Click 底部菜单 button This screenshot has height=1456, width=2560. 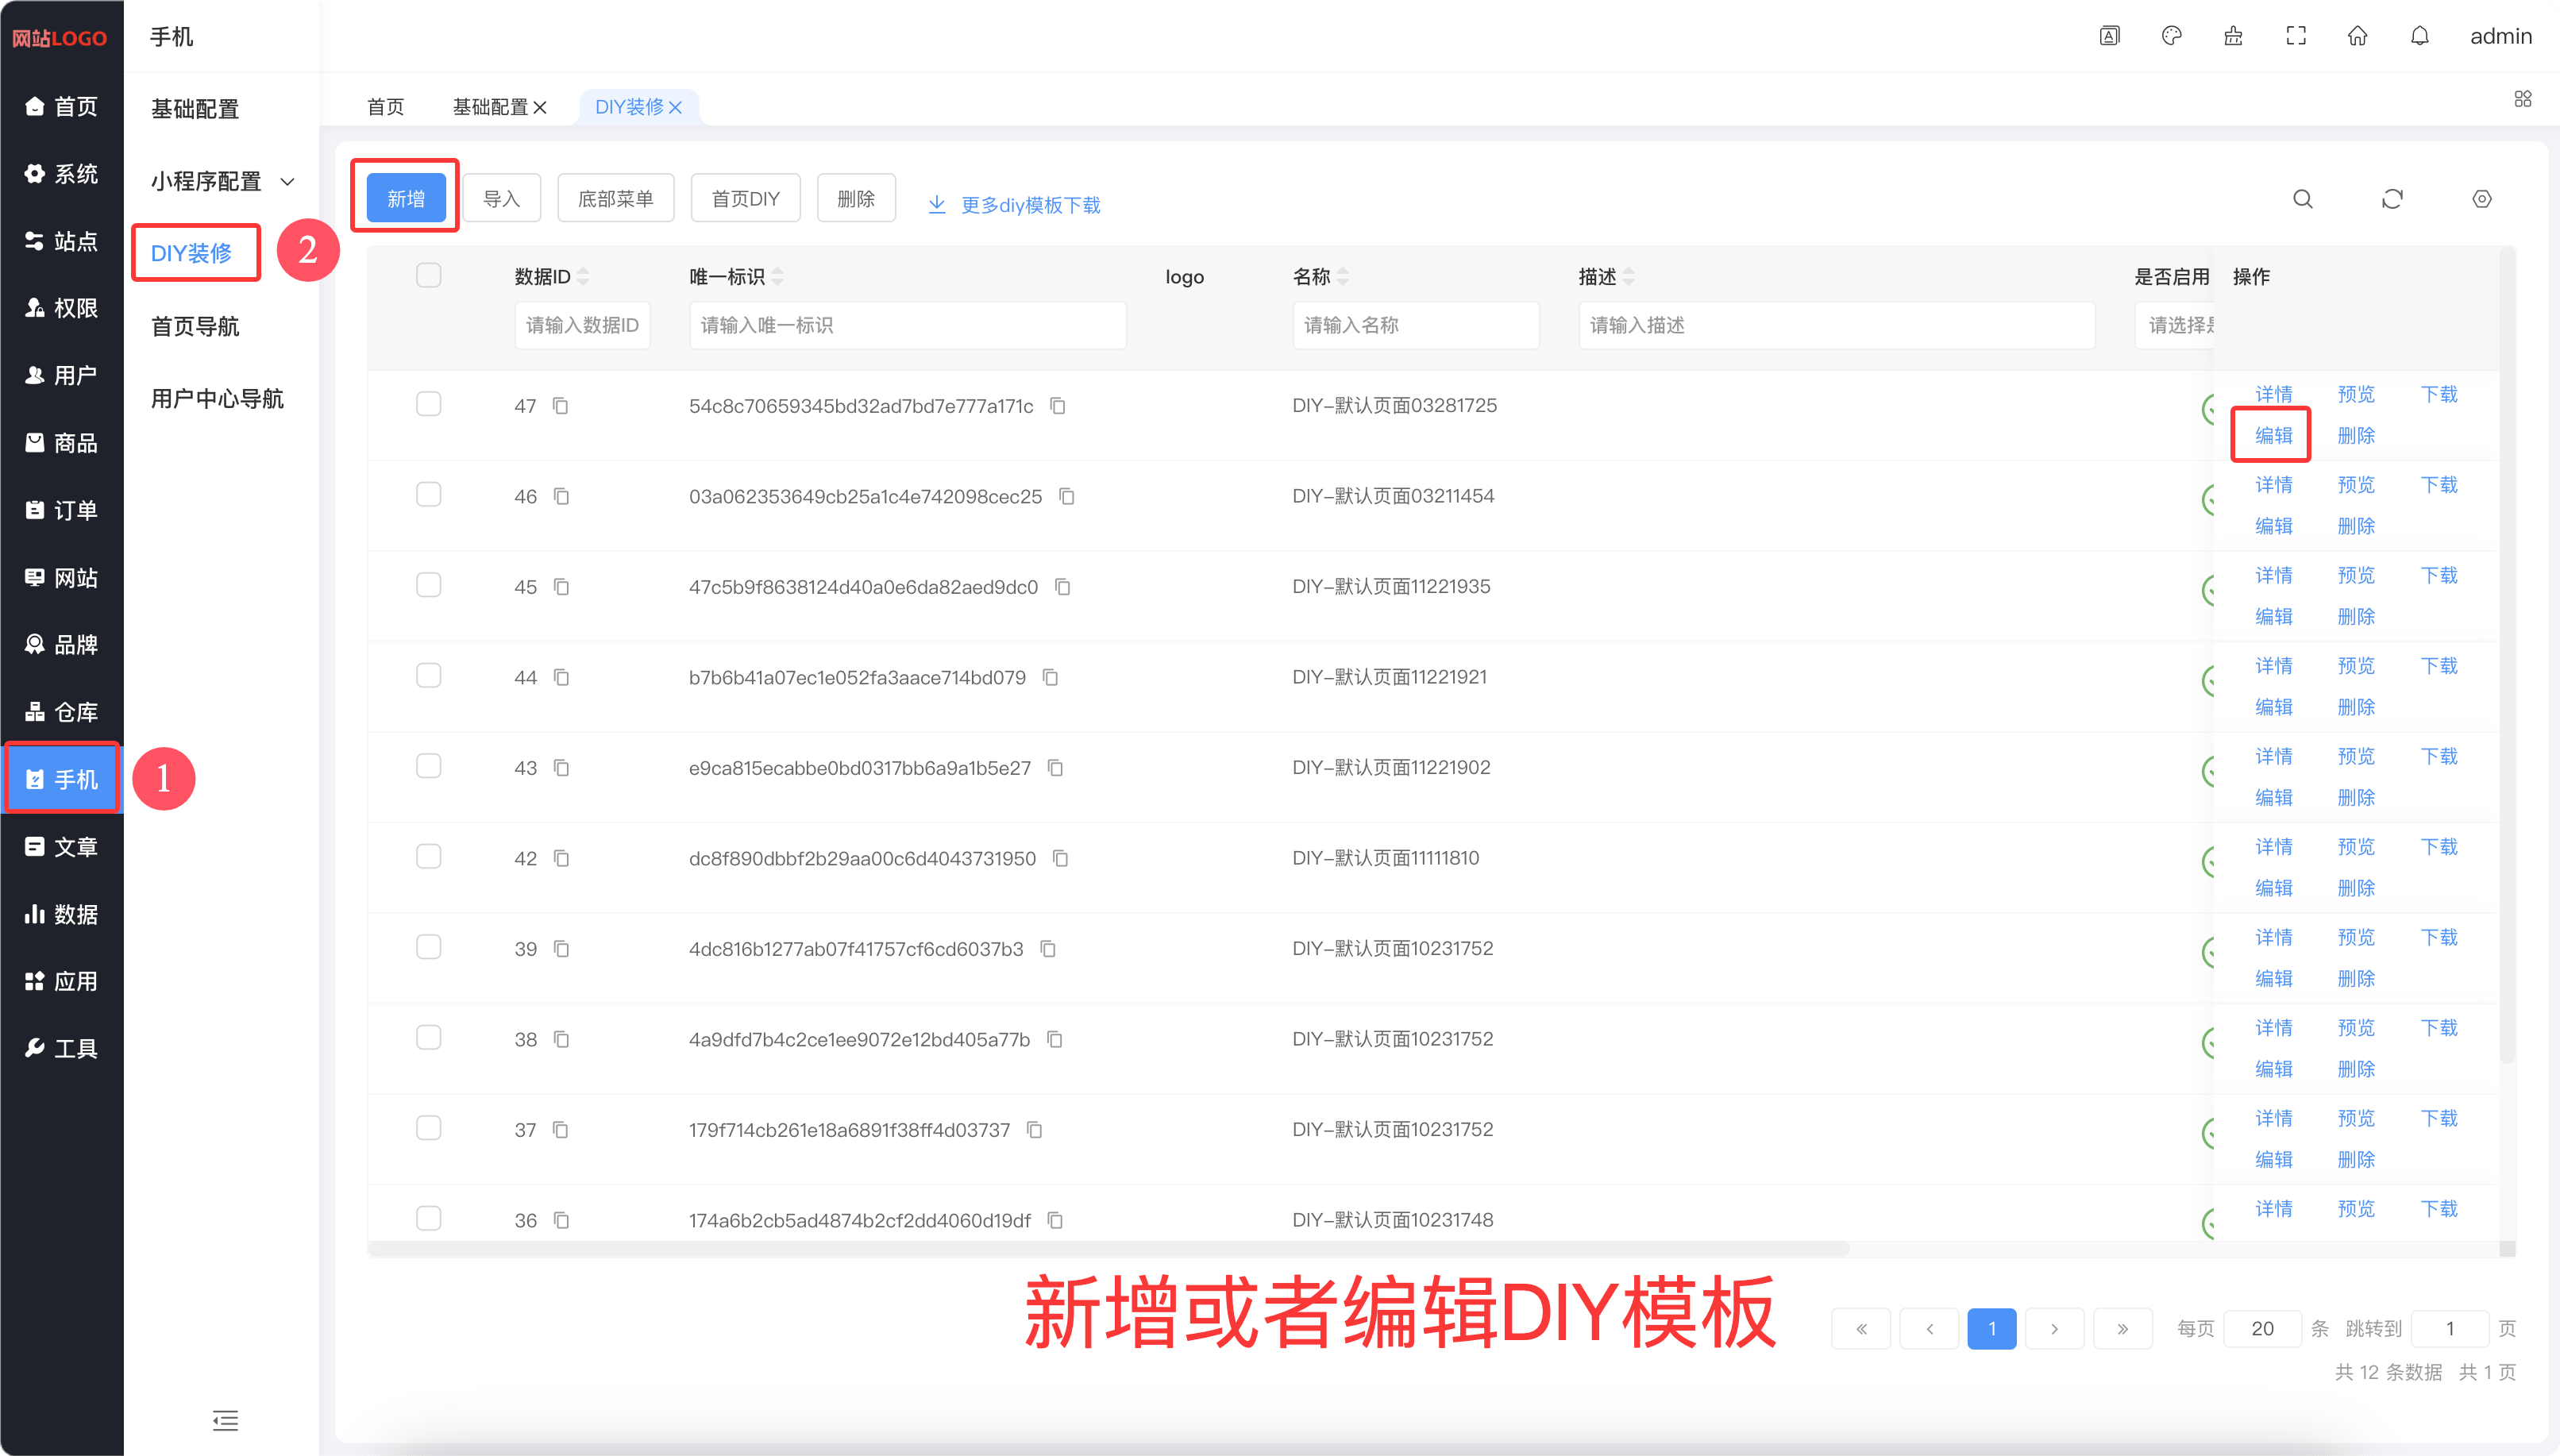pos(615,199)
